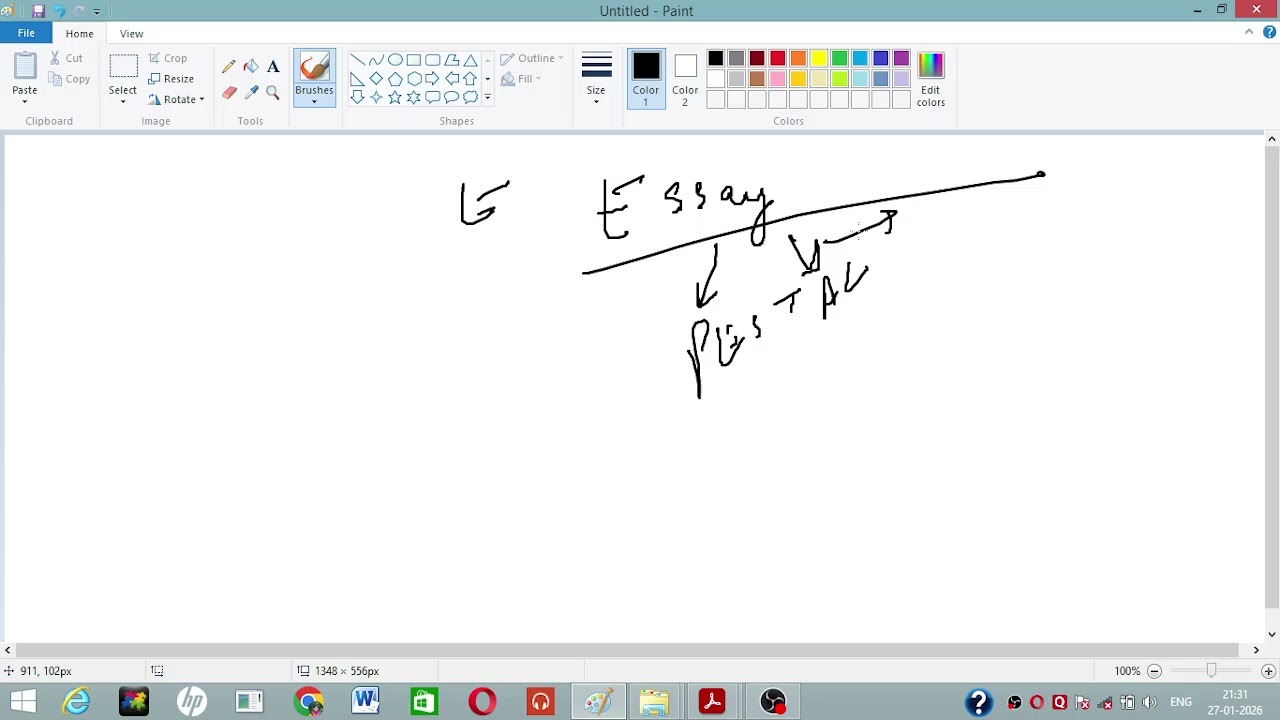
Task: Click the Brushes tool icon
Action: pos(314,67)
